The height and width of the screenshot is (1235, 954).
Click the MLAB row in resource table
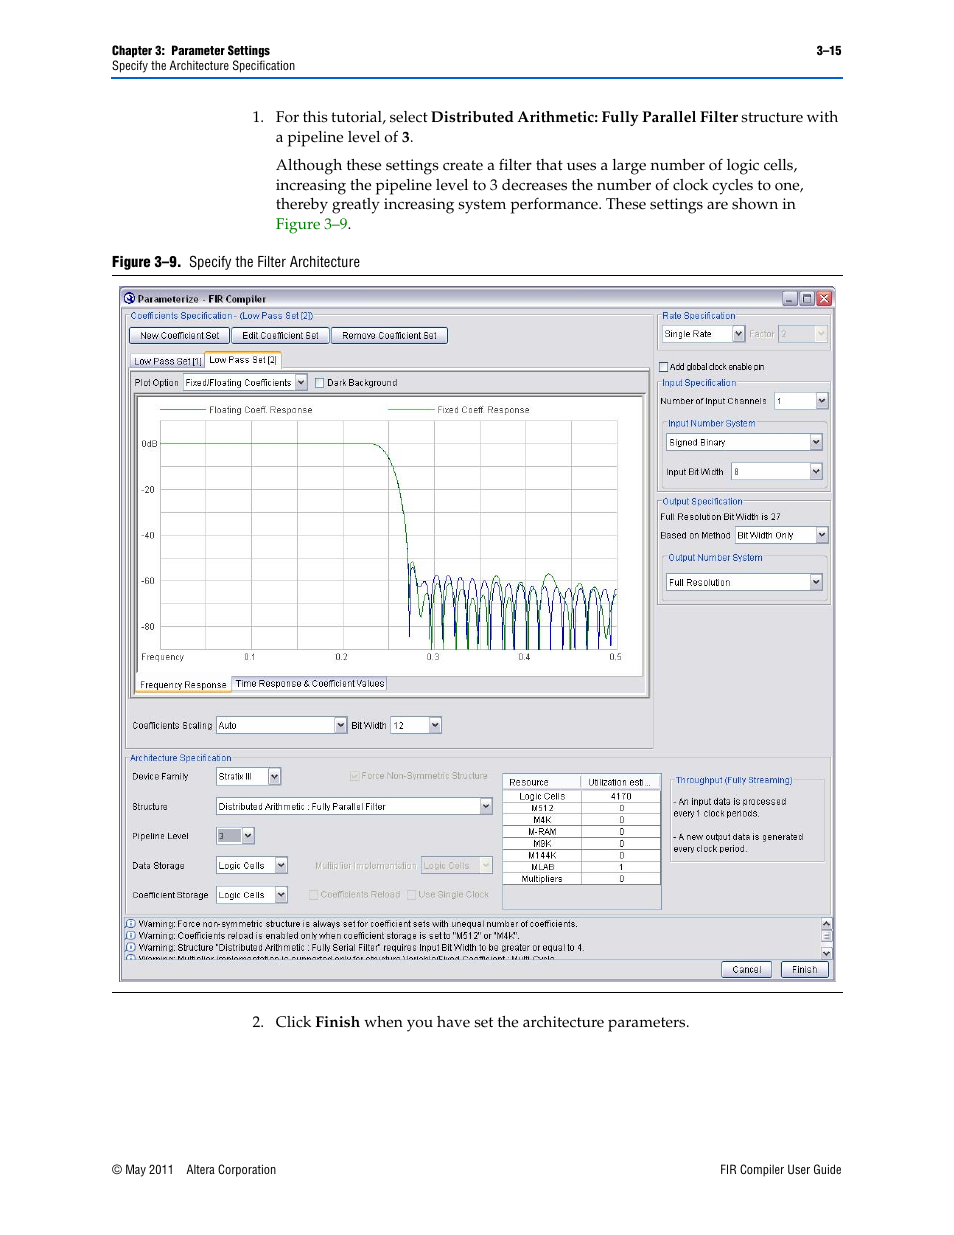(581, 867)
